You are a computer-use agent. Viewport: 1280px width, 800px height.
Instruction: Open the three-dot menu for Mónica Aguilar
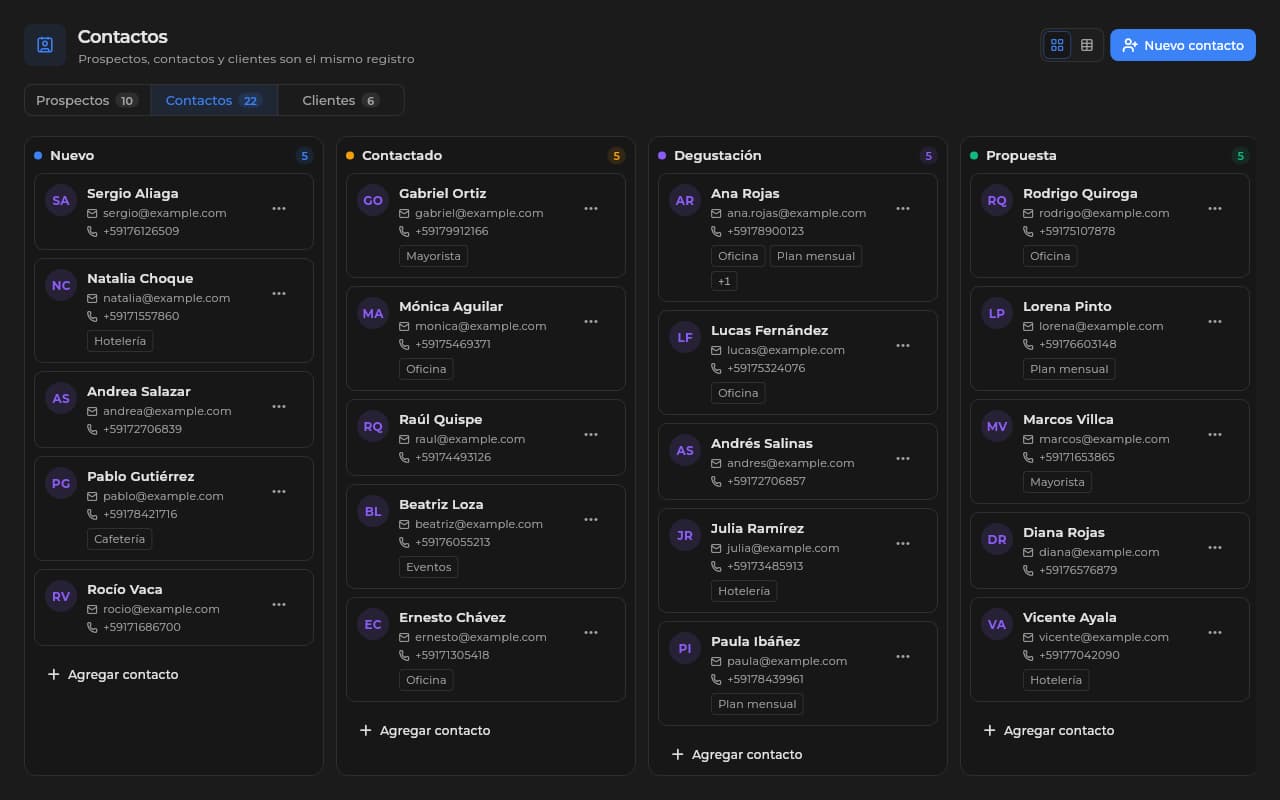pyautogui.click(x=591, y=321)
